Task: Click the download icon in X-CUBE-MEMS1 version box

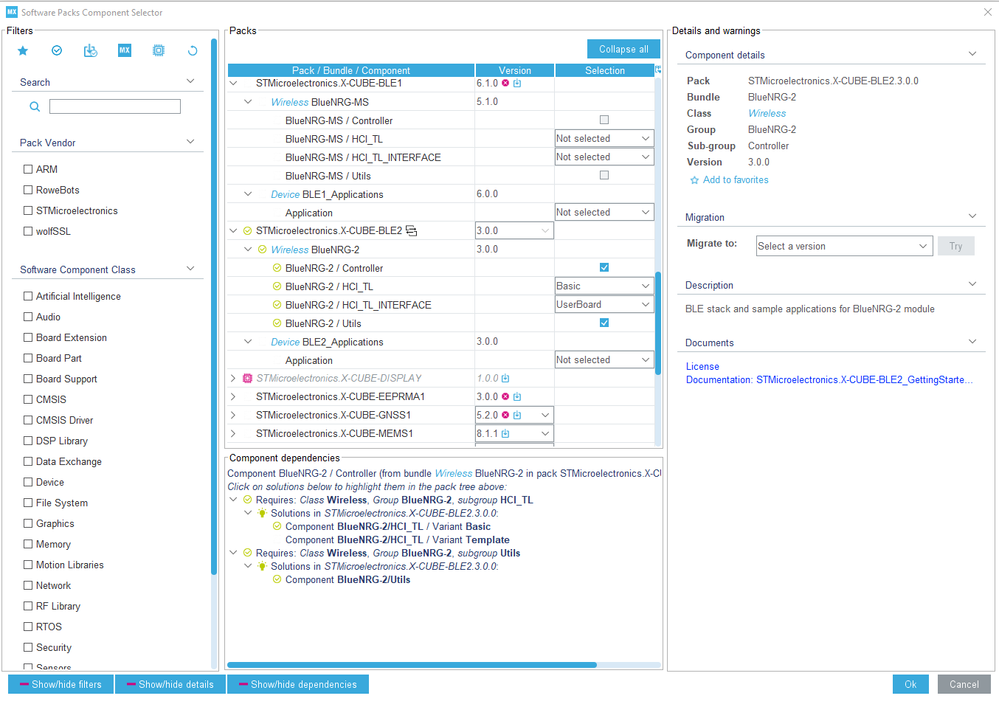Action: (505, 434)
